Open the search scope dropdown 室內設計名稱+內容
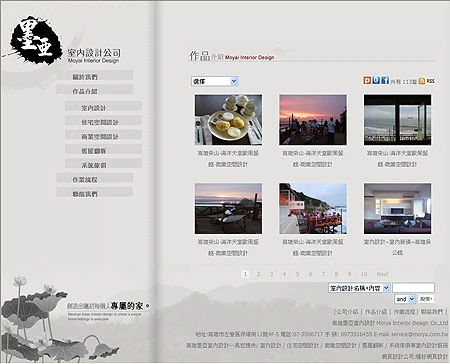This screenshot has height=364, width=450. pyautogui.click(x=359, y=288)
